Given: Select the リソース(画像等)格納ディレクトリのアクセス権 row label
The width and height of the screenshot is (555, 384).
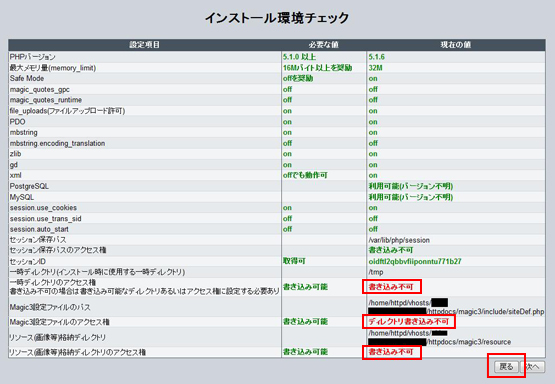Looking at the screenshot, I should click(78, 353).
